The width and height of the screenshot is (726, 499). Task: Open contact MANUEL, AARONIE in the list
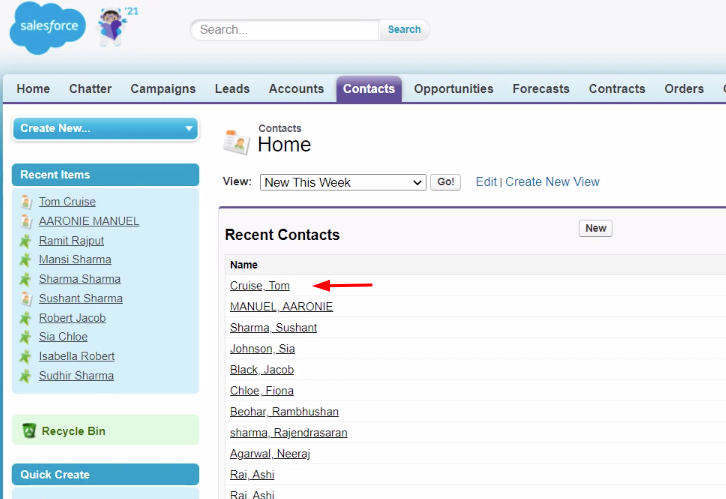coord(282,307)
